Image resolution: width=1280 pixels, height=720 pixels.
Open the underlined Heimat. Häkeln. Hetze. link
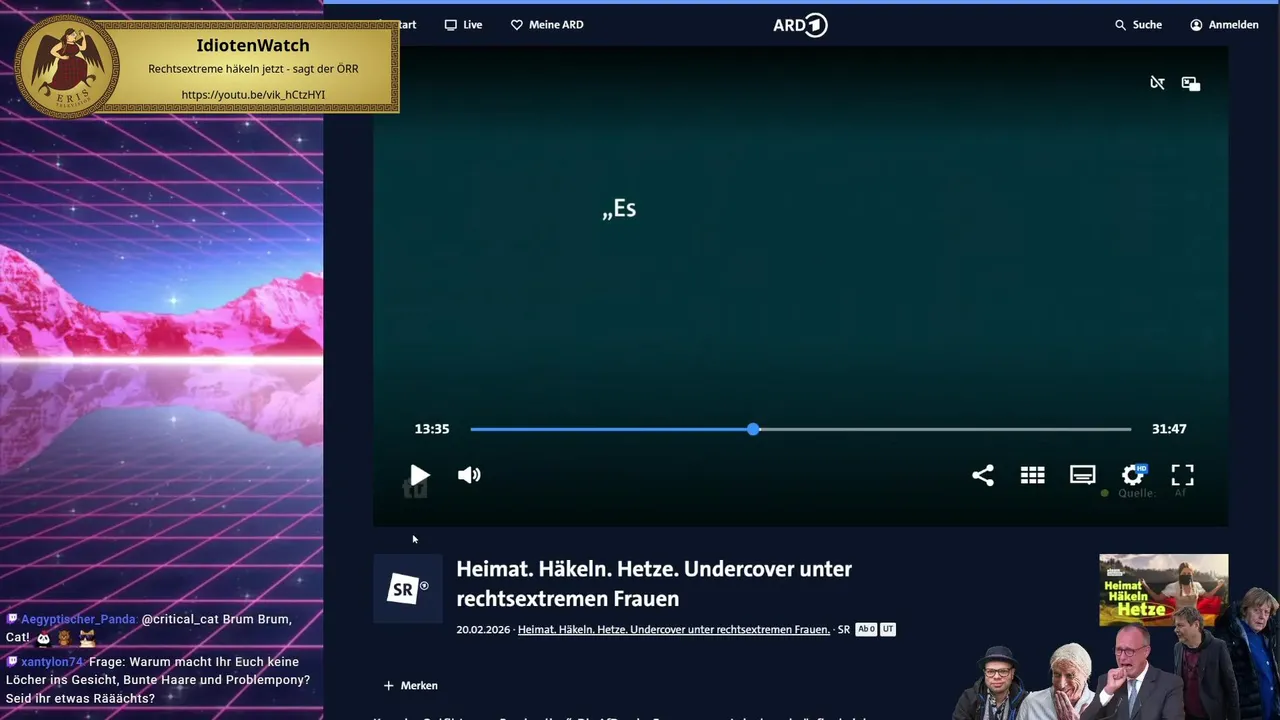(674, 630)
